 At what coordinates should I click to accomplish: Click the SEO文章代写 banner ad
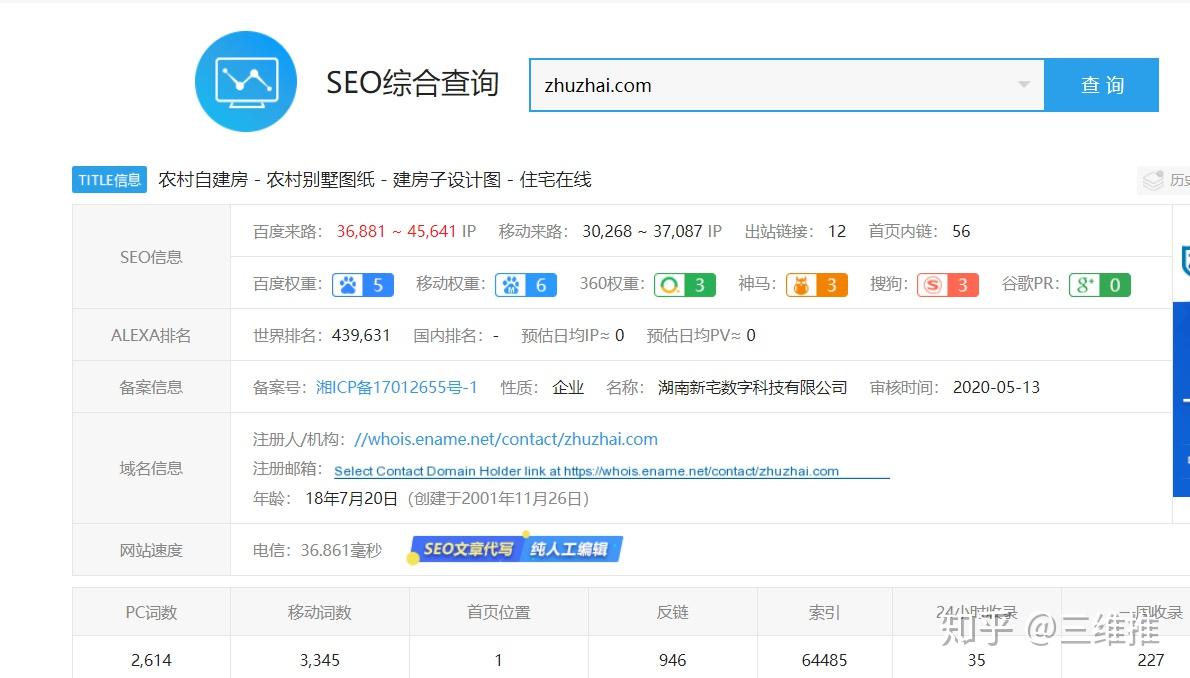(515, 549)
